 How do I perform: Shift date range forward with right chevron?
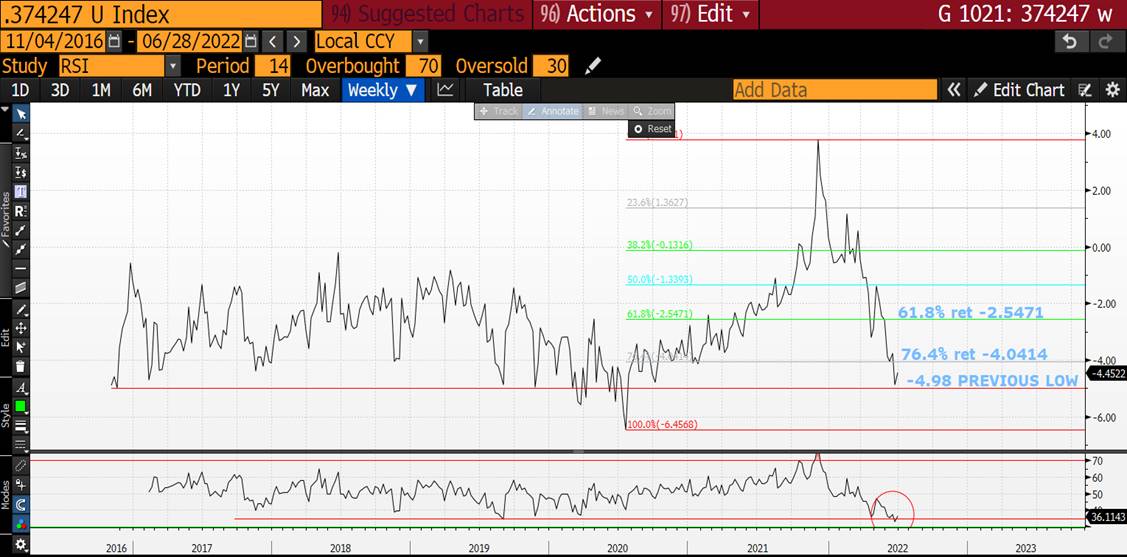click(295, 41)
